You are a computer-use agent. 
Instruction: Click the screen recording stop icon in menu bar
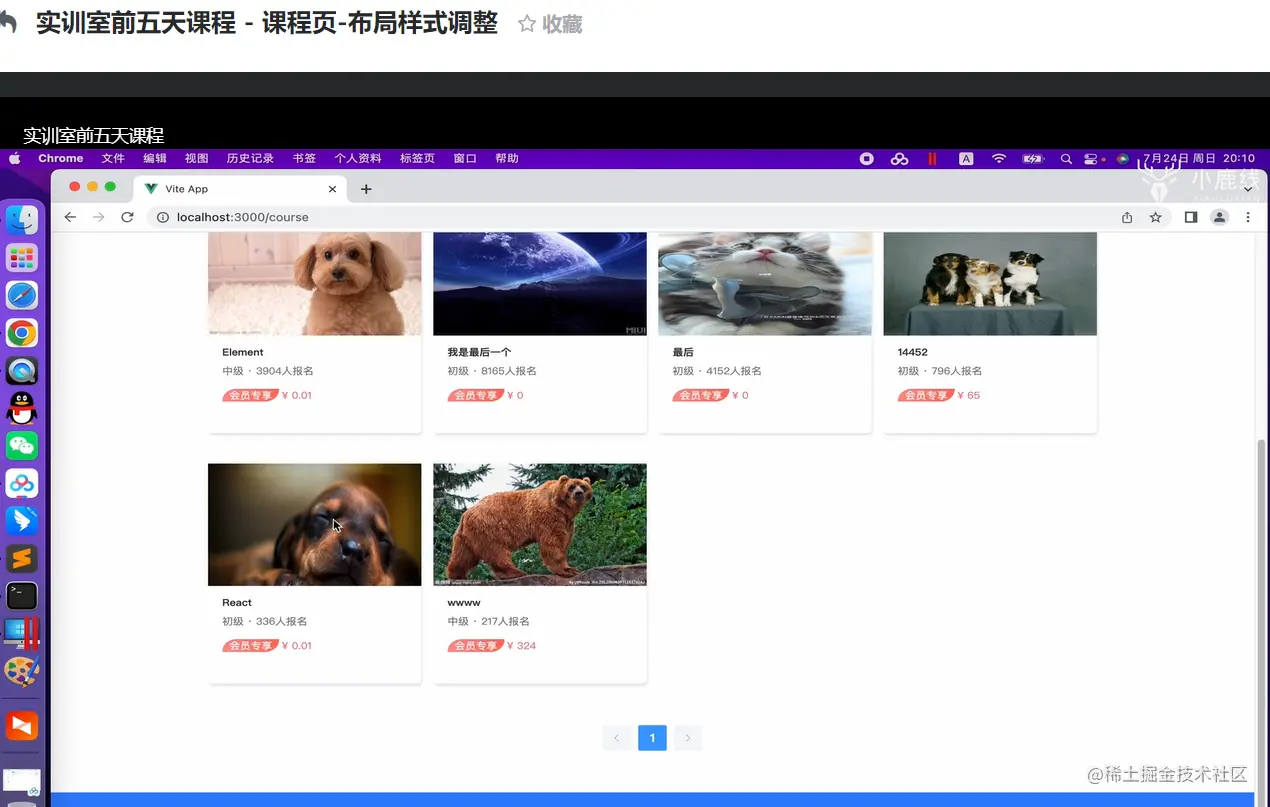point(867,158)
